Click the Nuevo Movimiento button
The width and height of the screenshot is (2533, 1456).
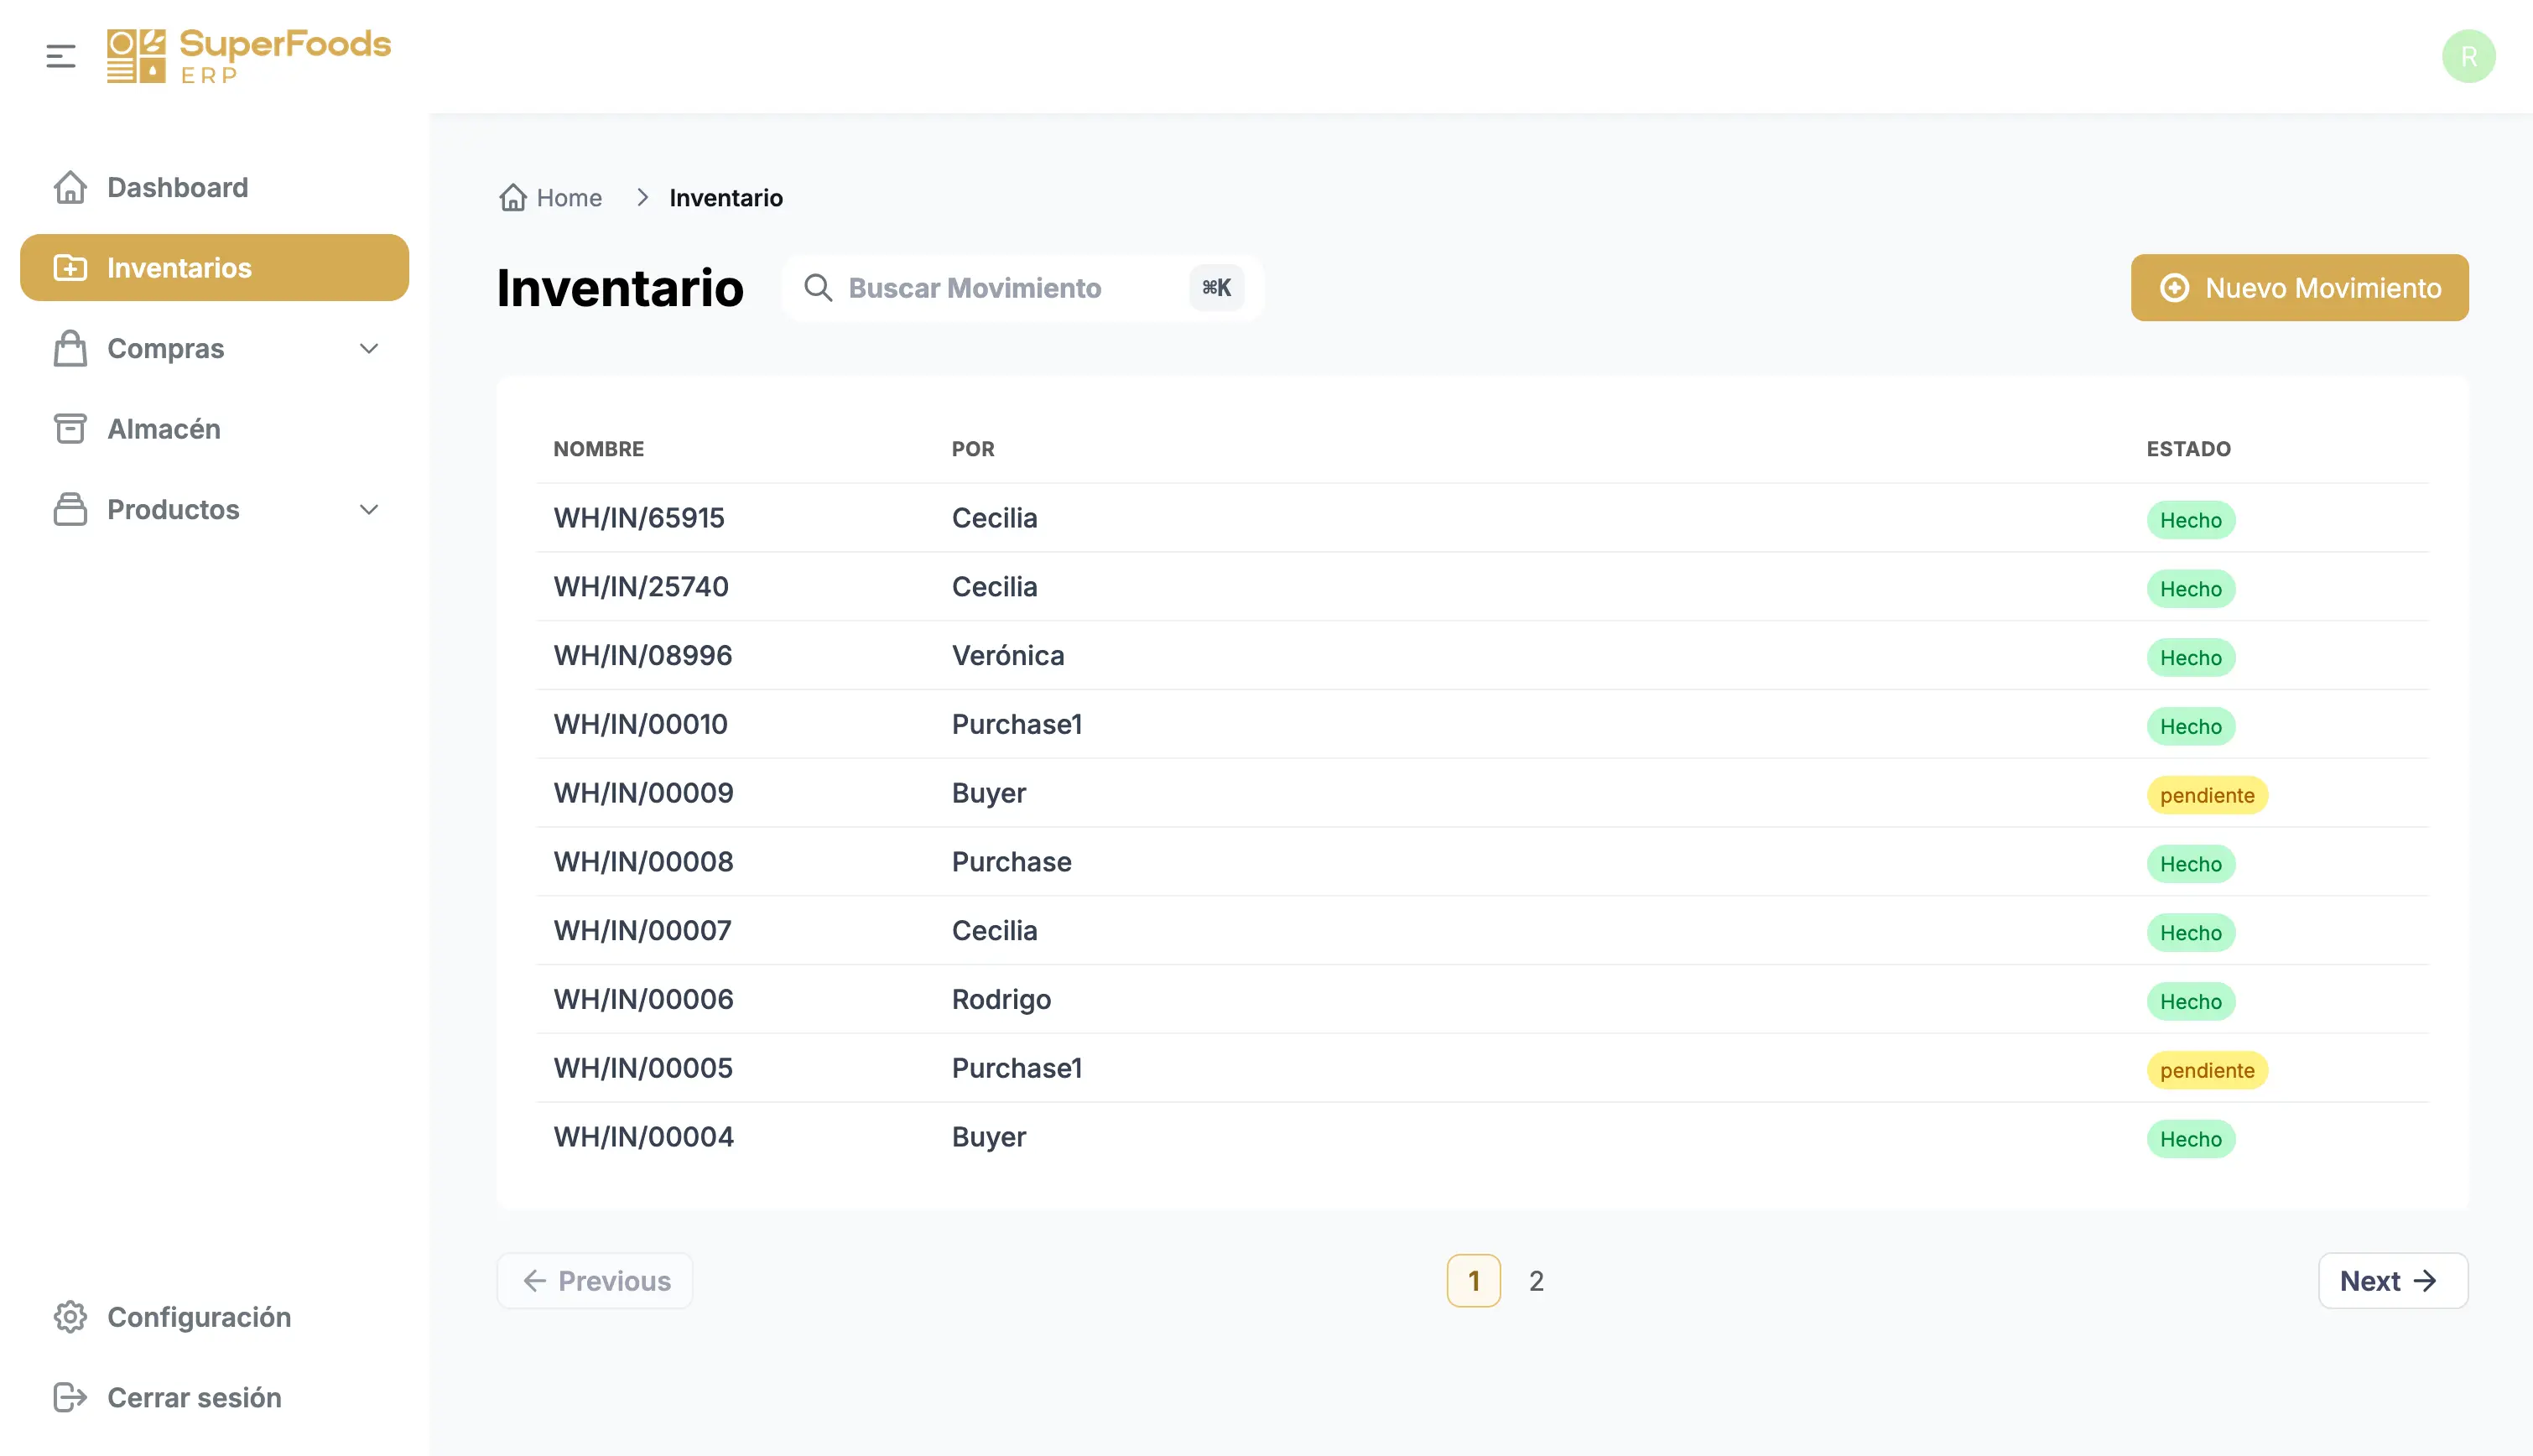tap(2298, 288)
